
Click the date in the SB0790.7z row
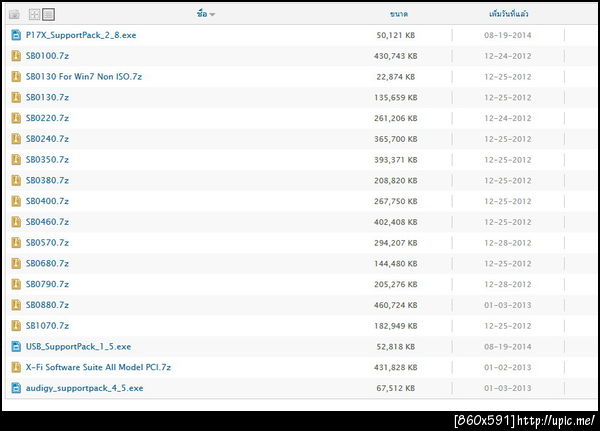(508, 284)
